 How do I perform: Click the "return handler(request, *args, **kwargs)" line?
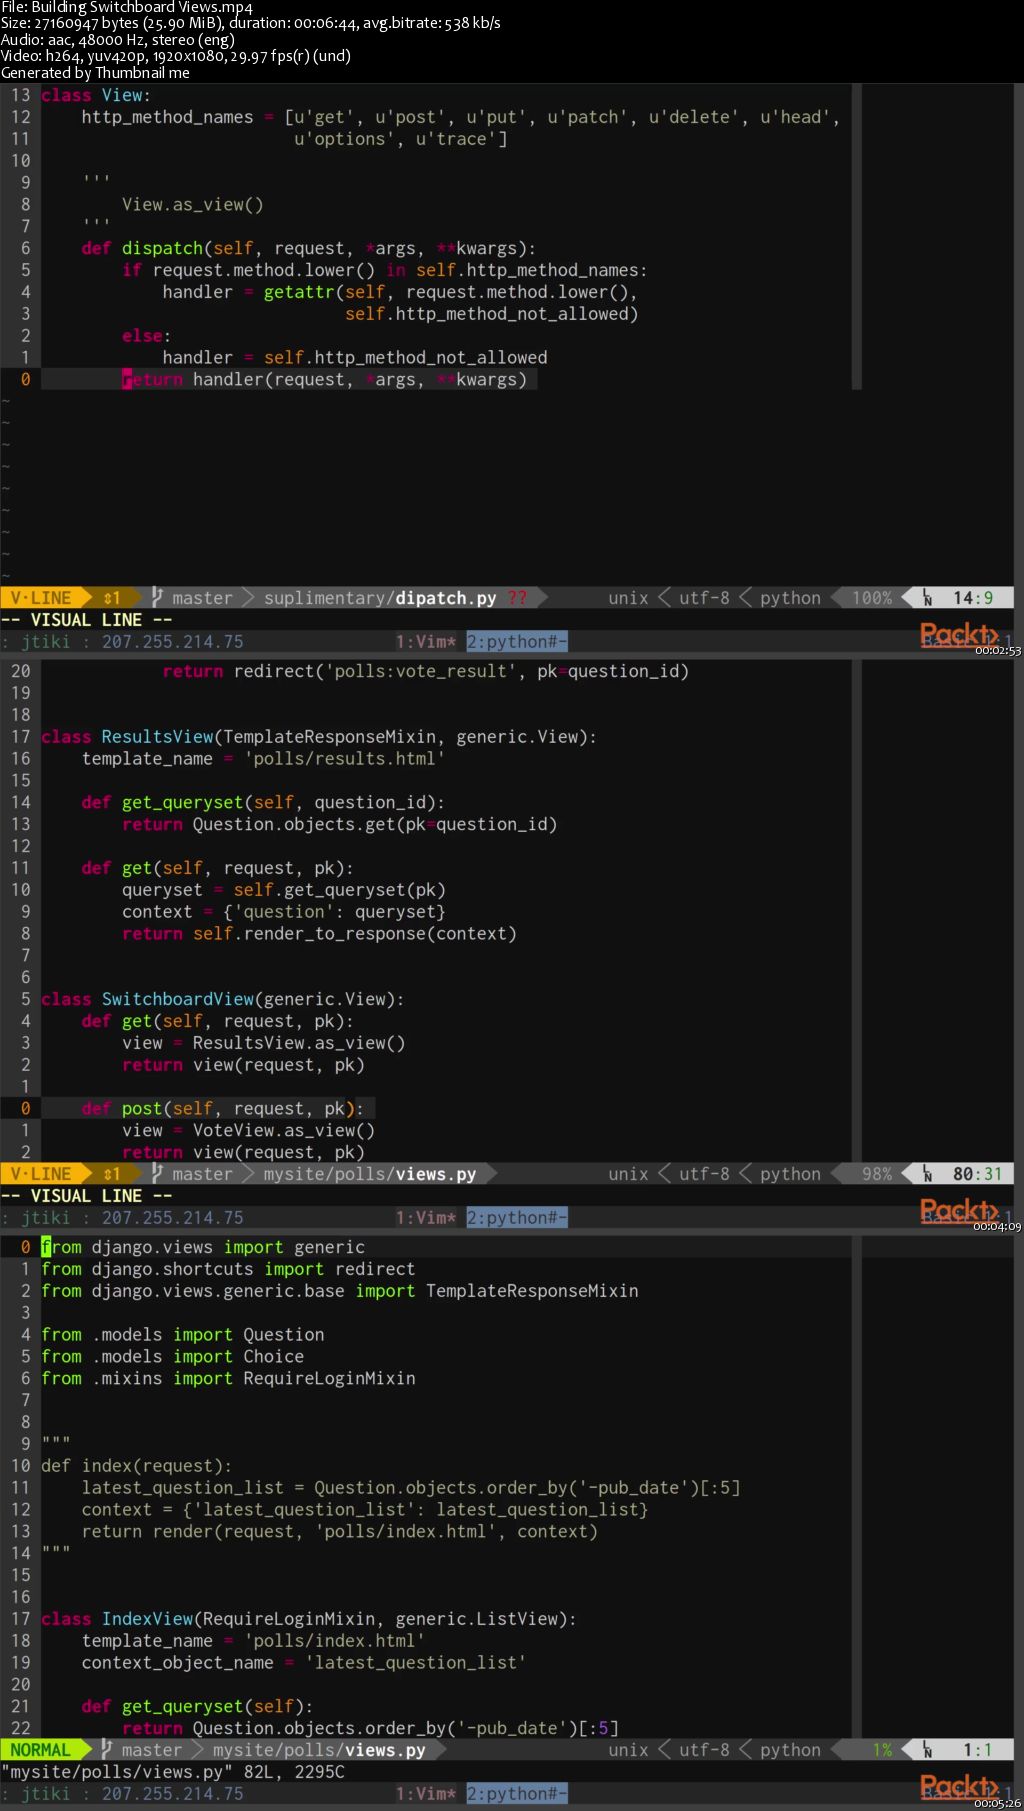(324, 379)
